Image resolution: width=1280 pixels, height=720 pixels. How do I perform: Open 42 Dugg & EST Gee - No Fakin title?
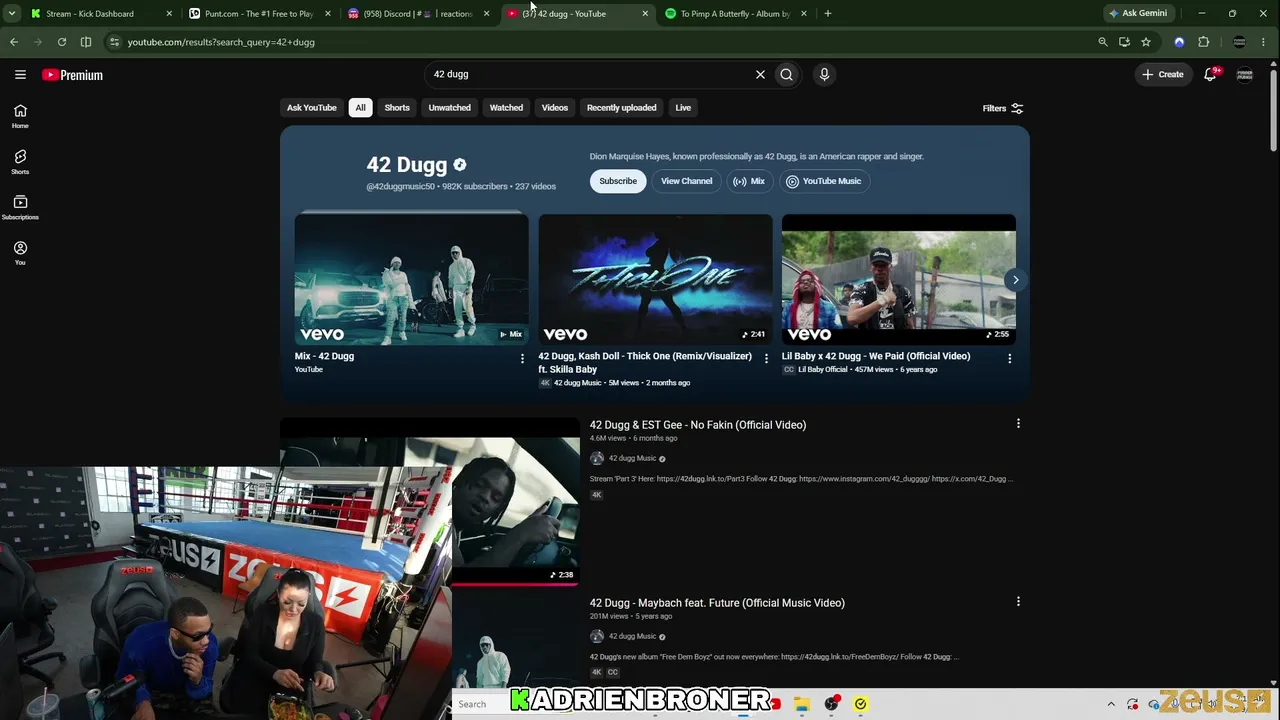pos(698,425)
